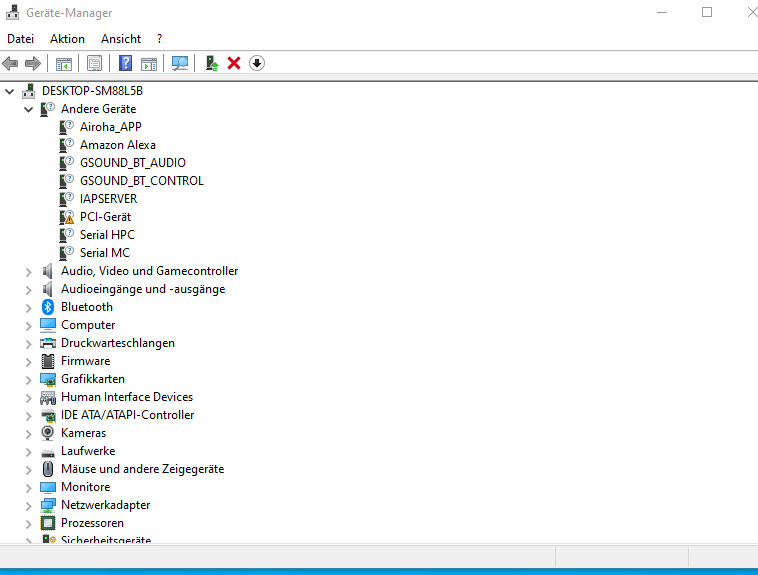Open the Datei menu
Image resolution: width=758 pixels, height=575 pixels.
pos(20,39)
